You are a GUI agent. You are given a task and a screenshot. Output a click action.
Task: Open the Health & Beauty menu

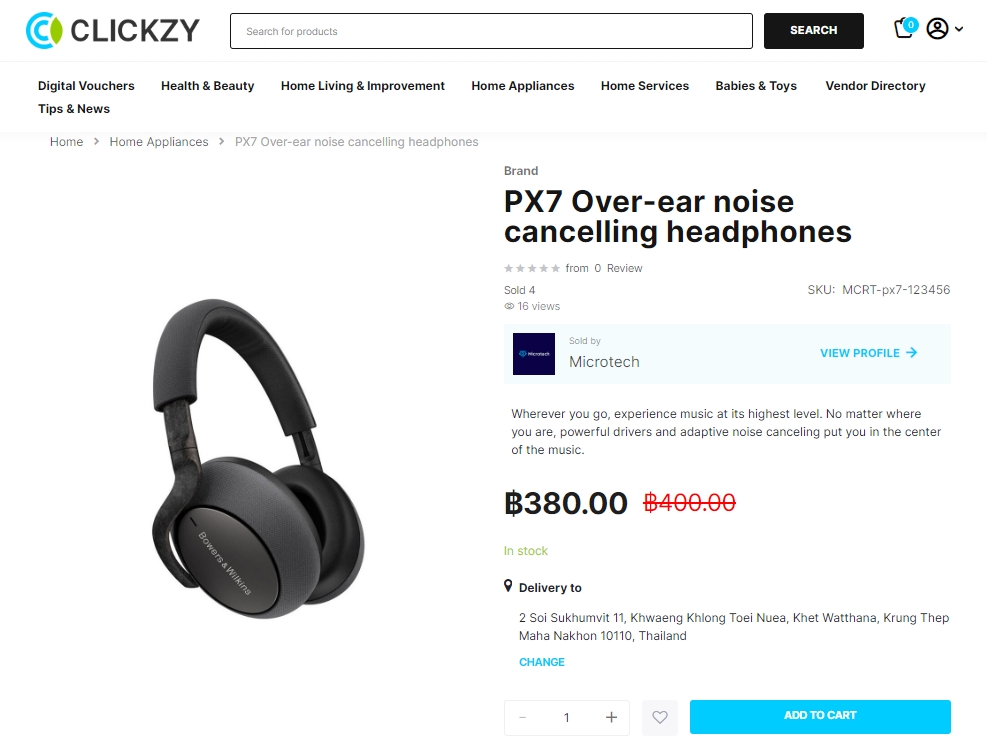pos(208,86)
